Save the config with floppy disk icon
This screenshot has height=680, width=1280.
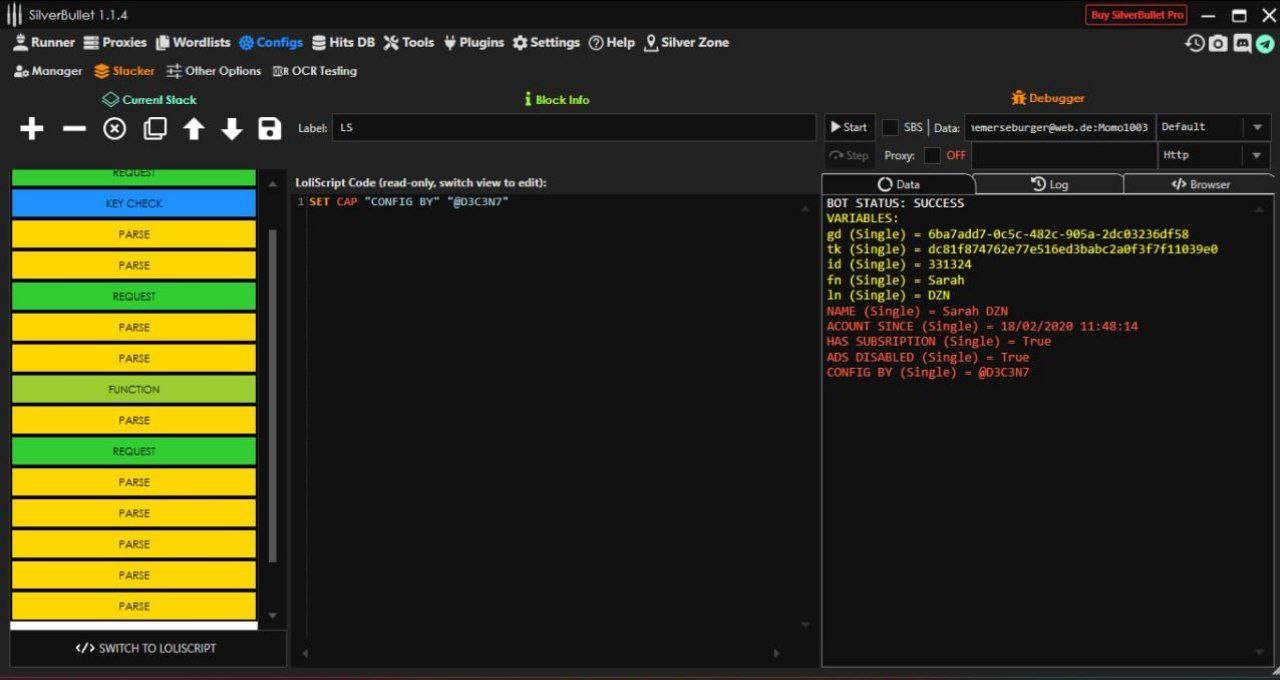(269, 129)
